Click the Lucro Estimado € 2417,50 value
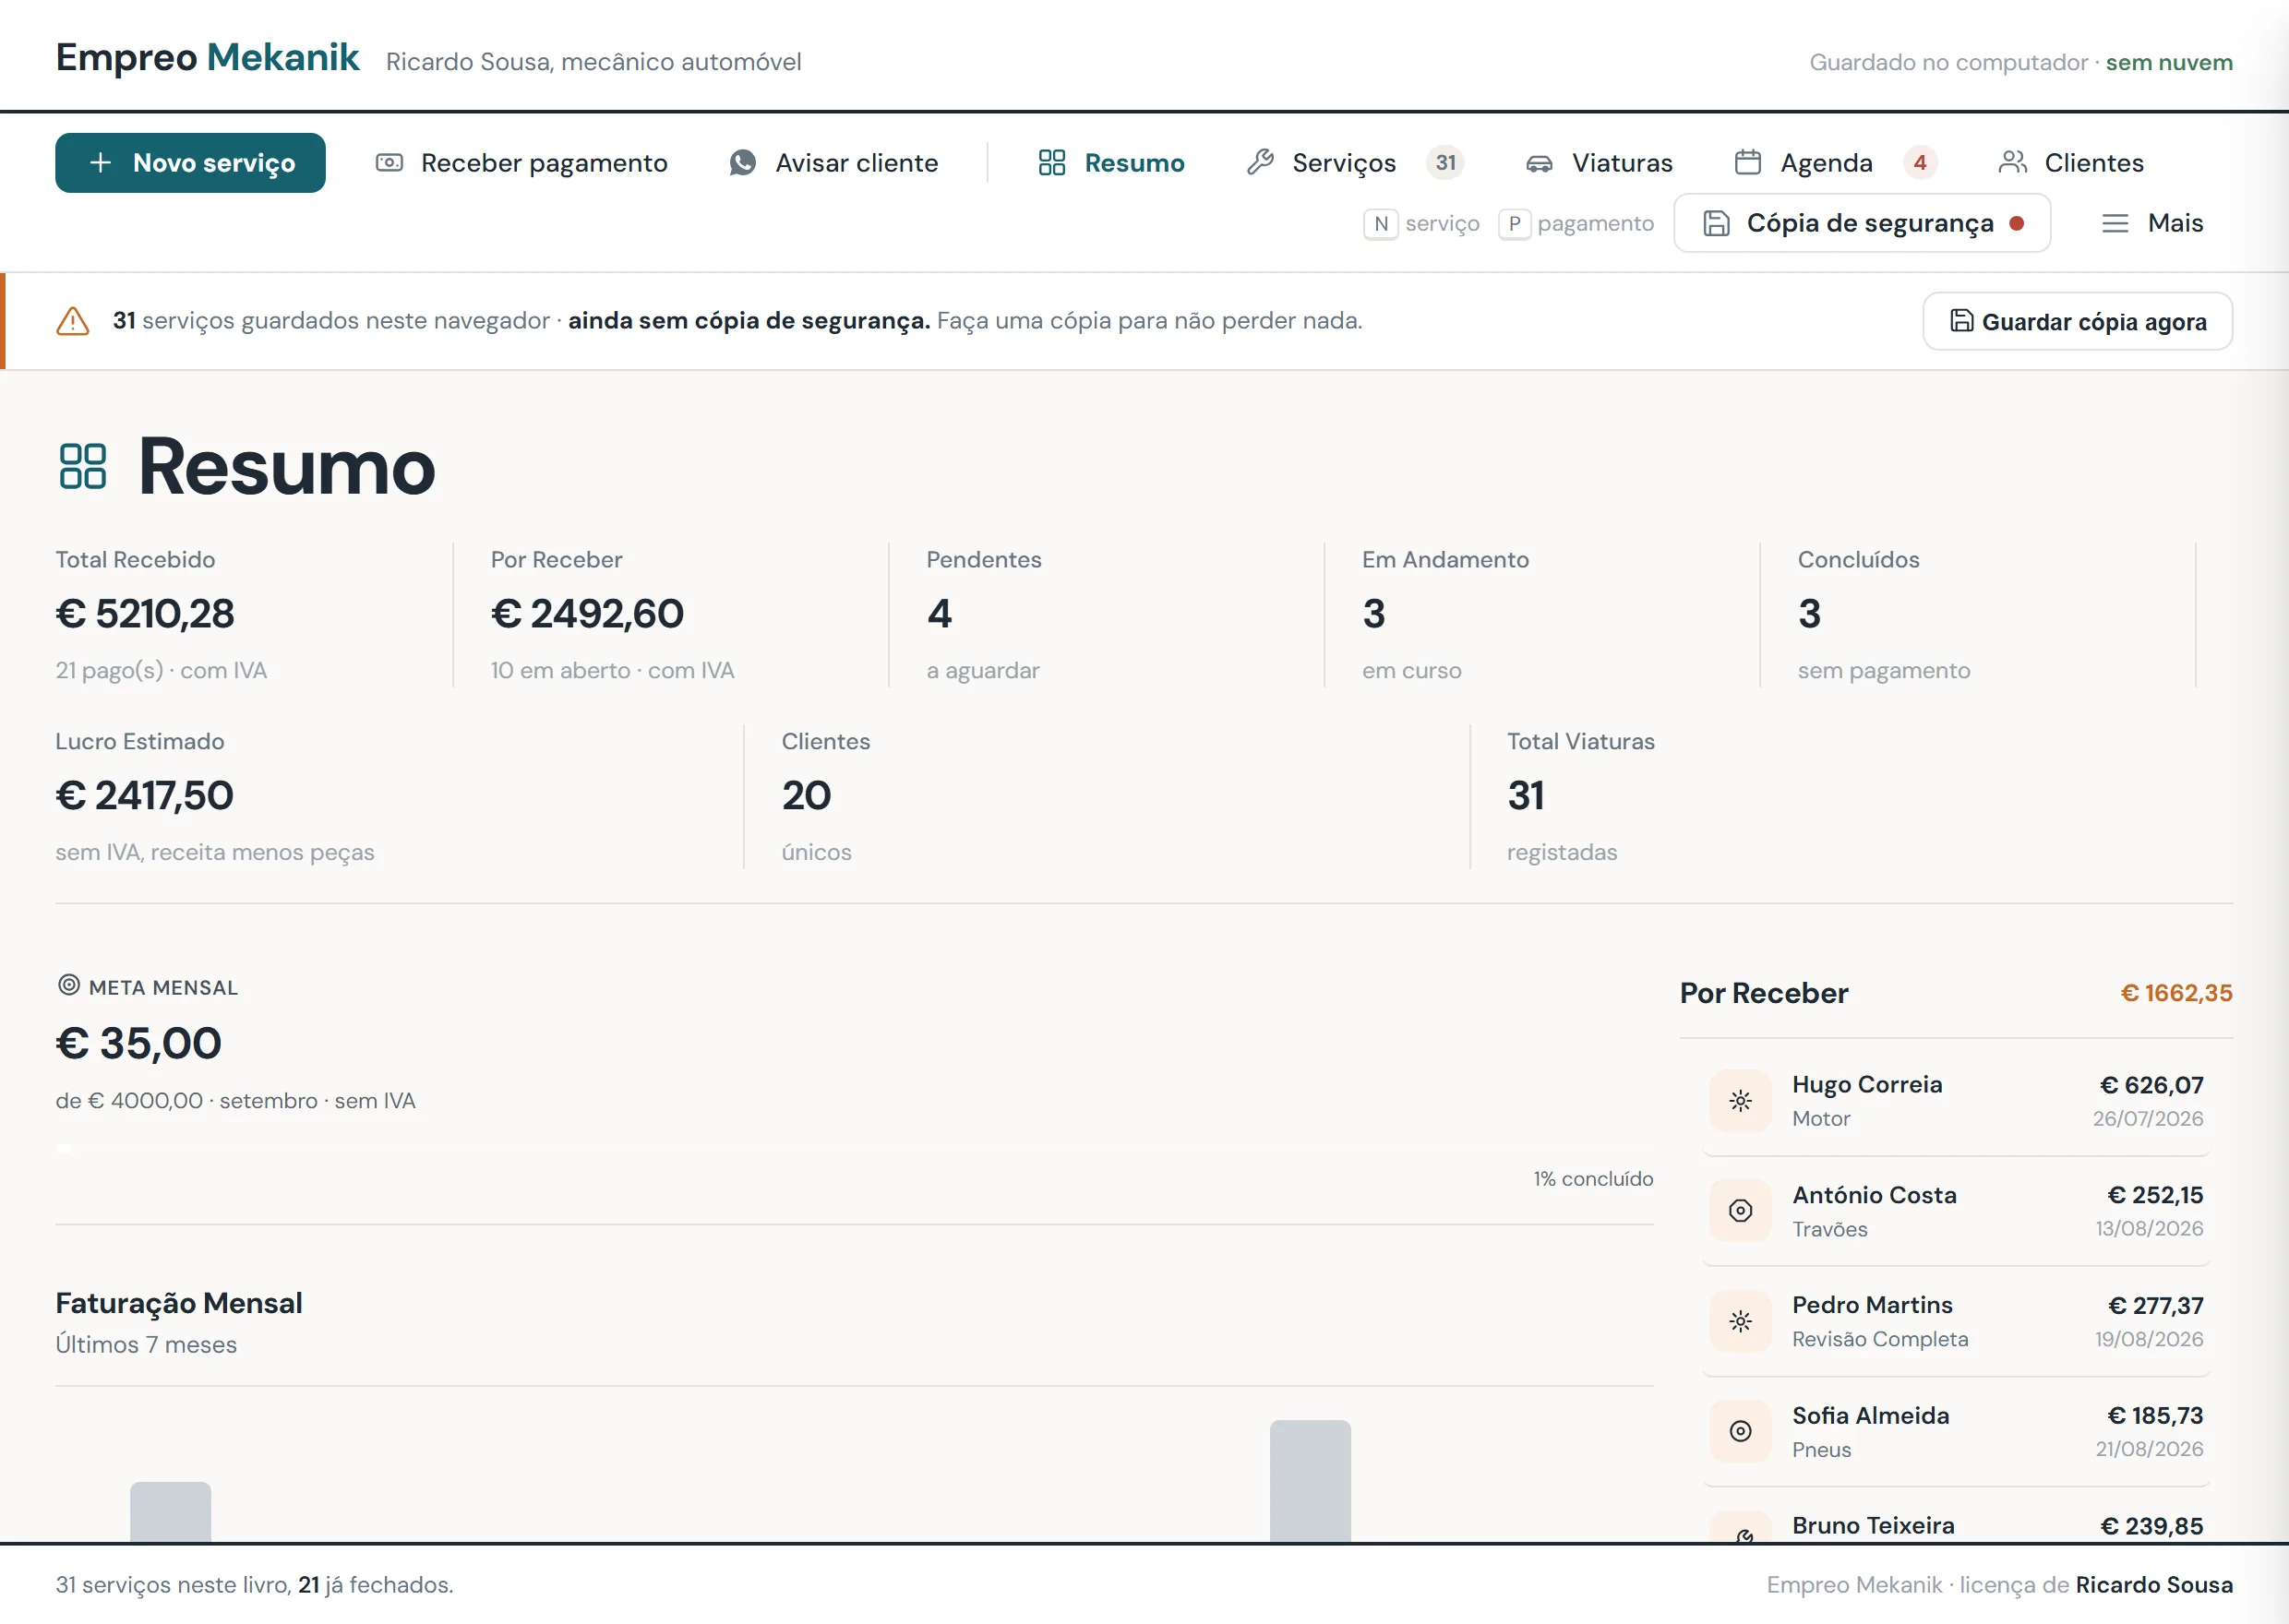The width and height of the screenshot is (2289, 1624). (x=145, y=795)
